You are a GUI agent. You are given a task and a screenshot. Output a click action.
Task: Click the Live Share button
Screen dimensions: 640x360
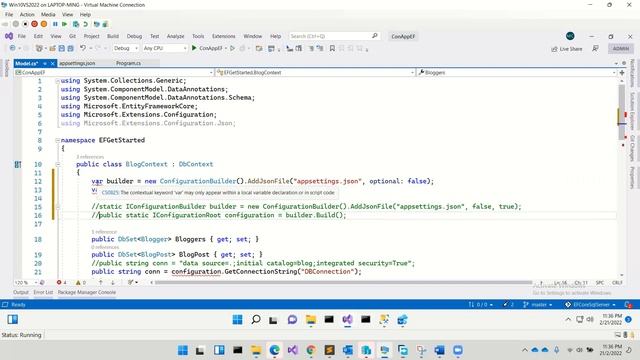pyautogui.click(x=567, y=49)
